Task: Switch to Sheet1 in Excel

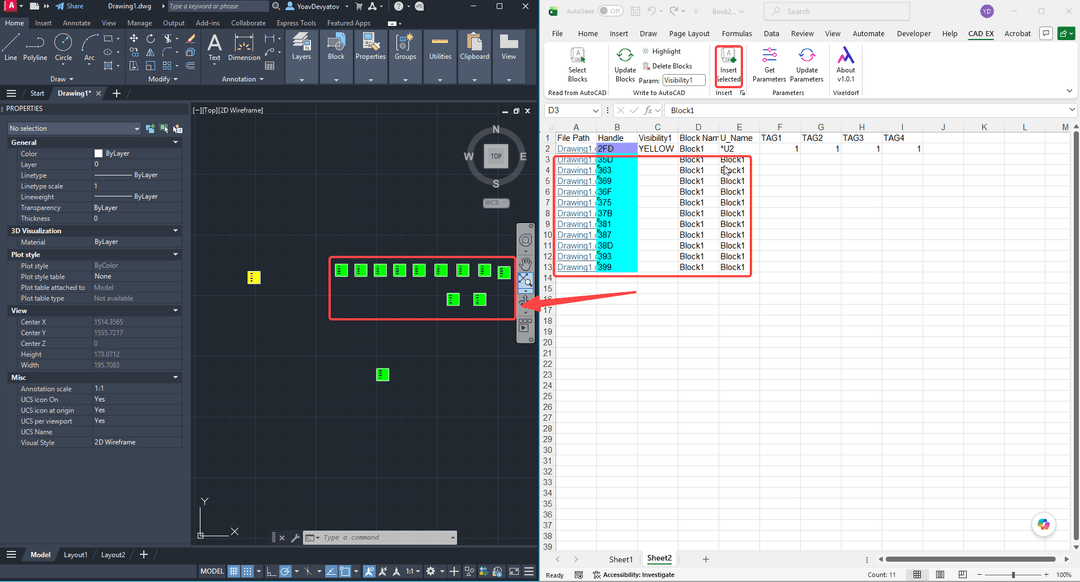Action: [x=621, y=559]
